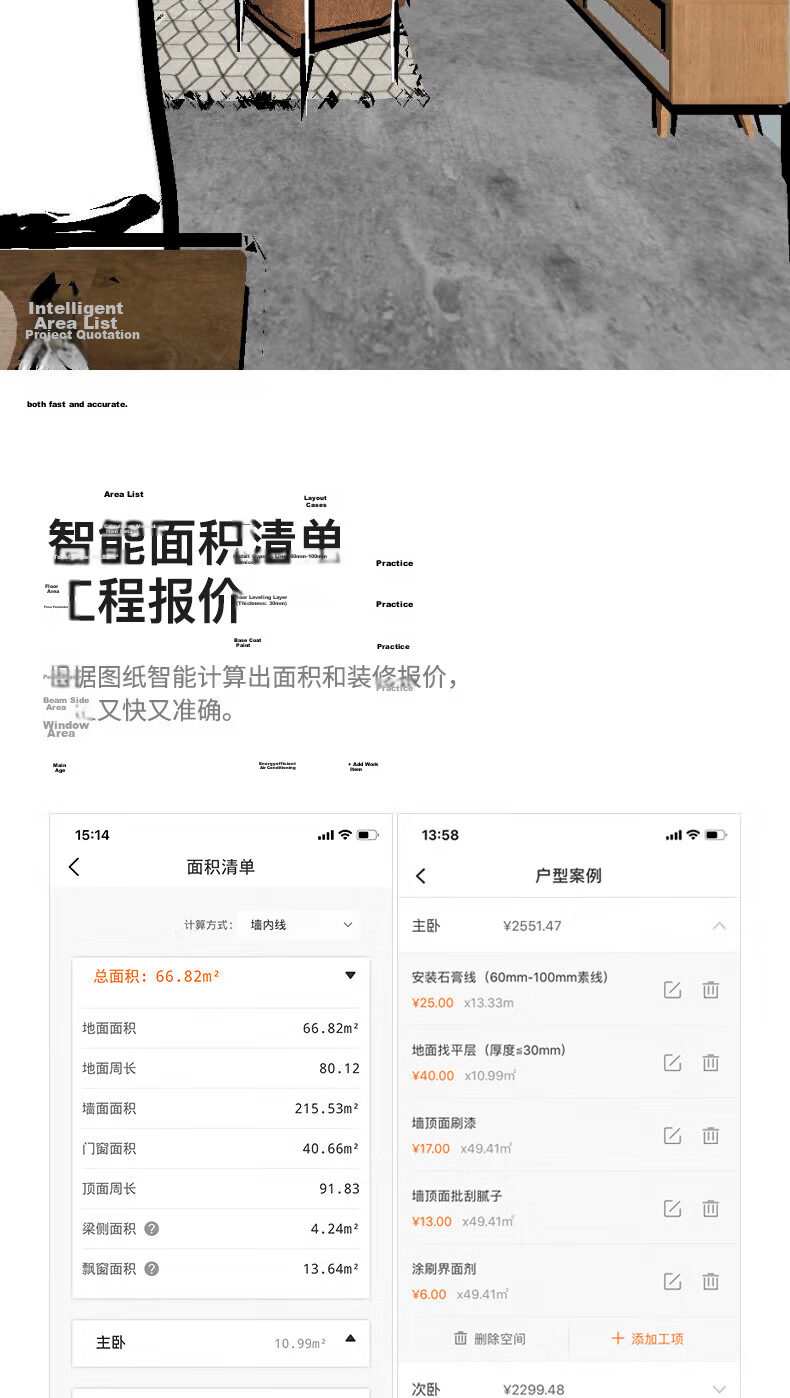Collapse the 主卧 ¥2551.47 section
The height and width of the screenshot is (1398, 790).
(719, 926)
